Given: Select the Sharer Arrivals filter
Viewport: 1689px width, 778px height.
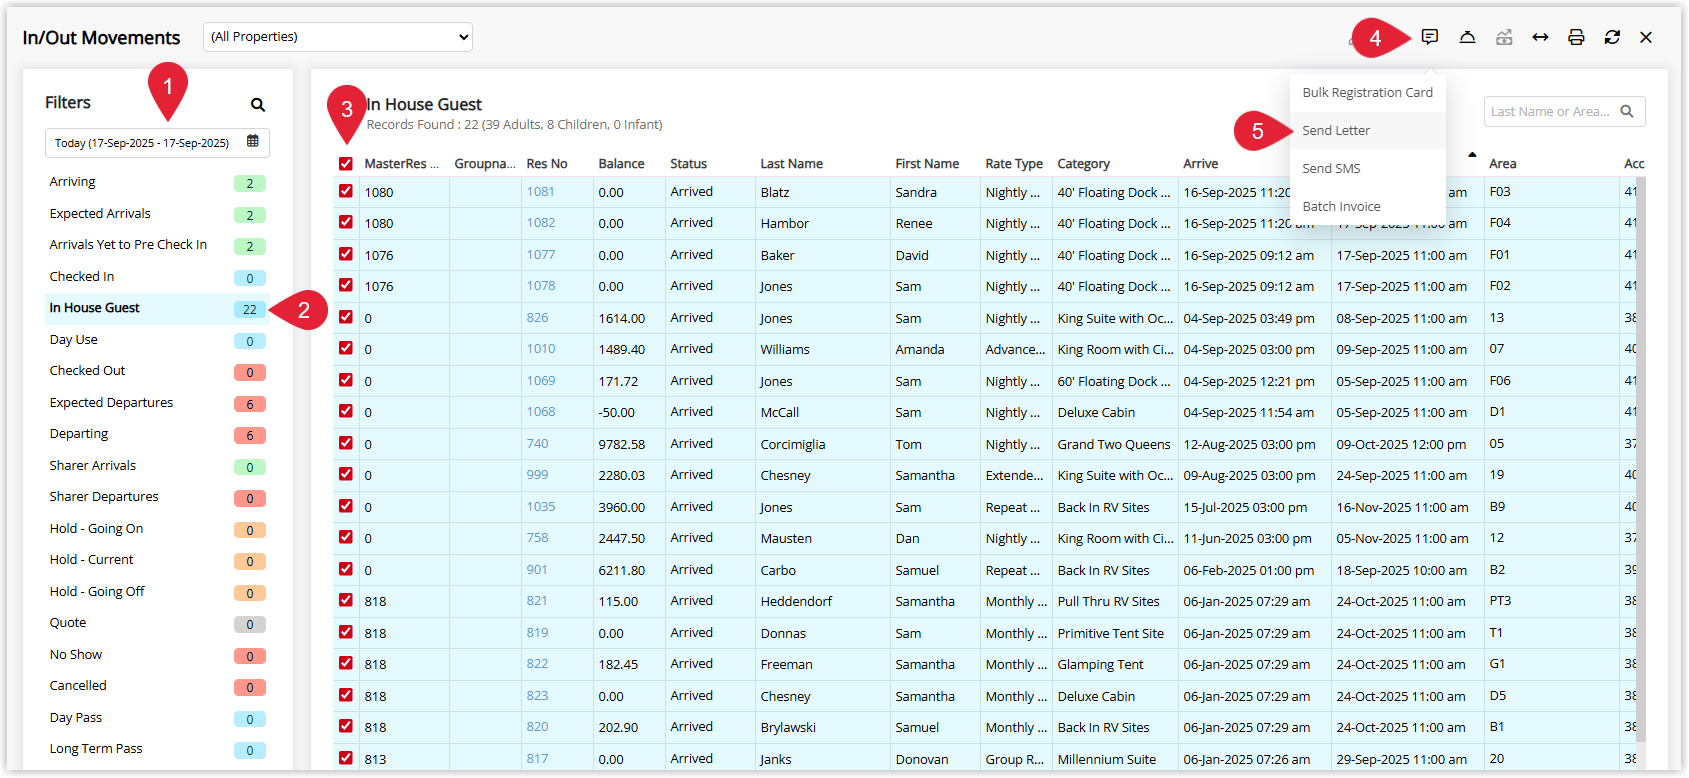Looking at the screenshot, I should (157, 466).
